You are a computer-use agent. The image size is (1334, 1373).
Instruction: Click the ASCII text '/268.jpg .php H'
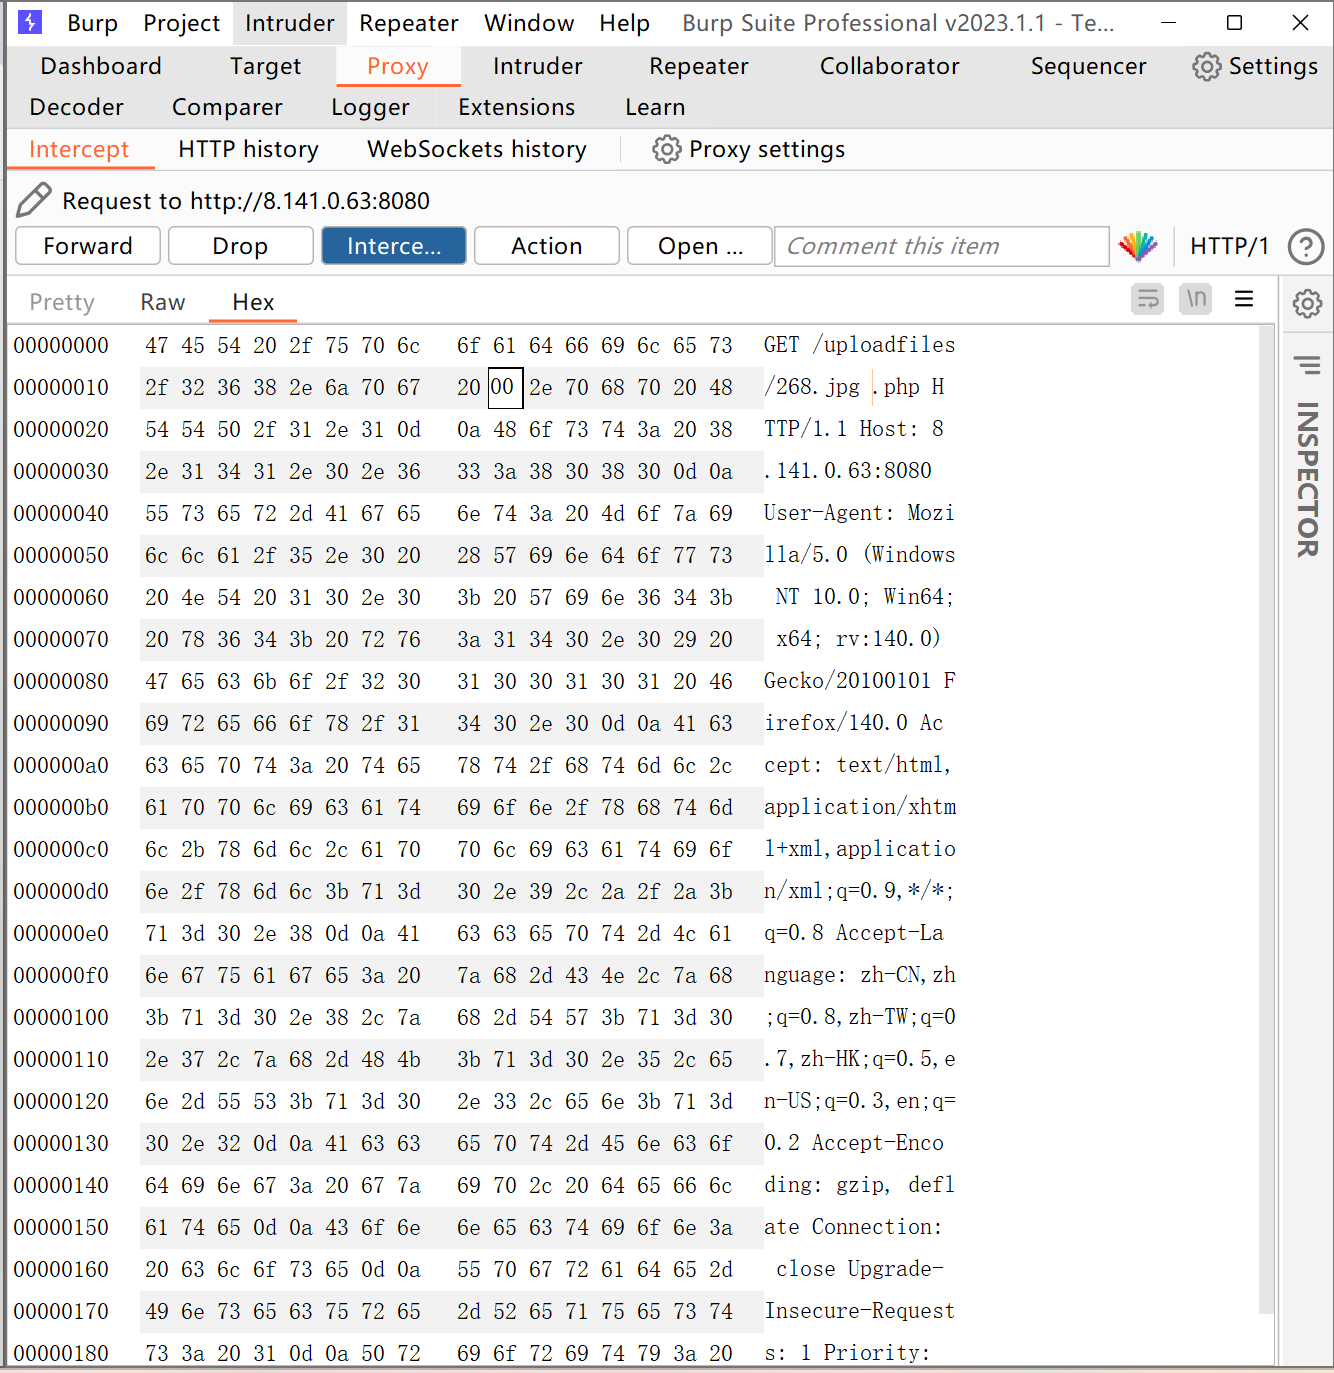pyautogui.click(x=854, y=387)
